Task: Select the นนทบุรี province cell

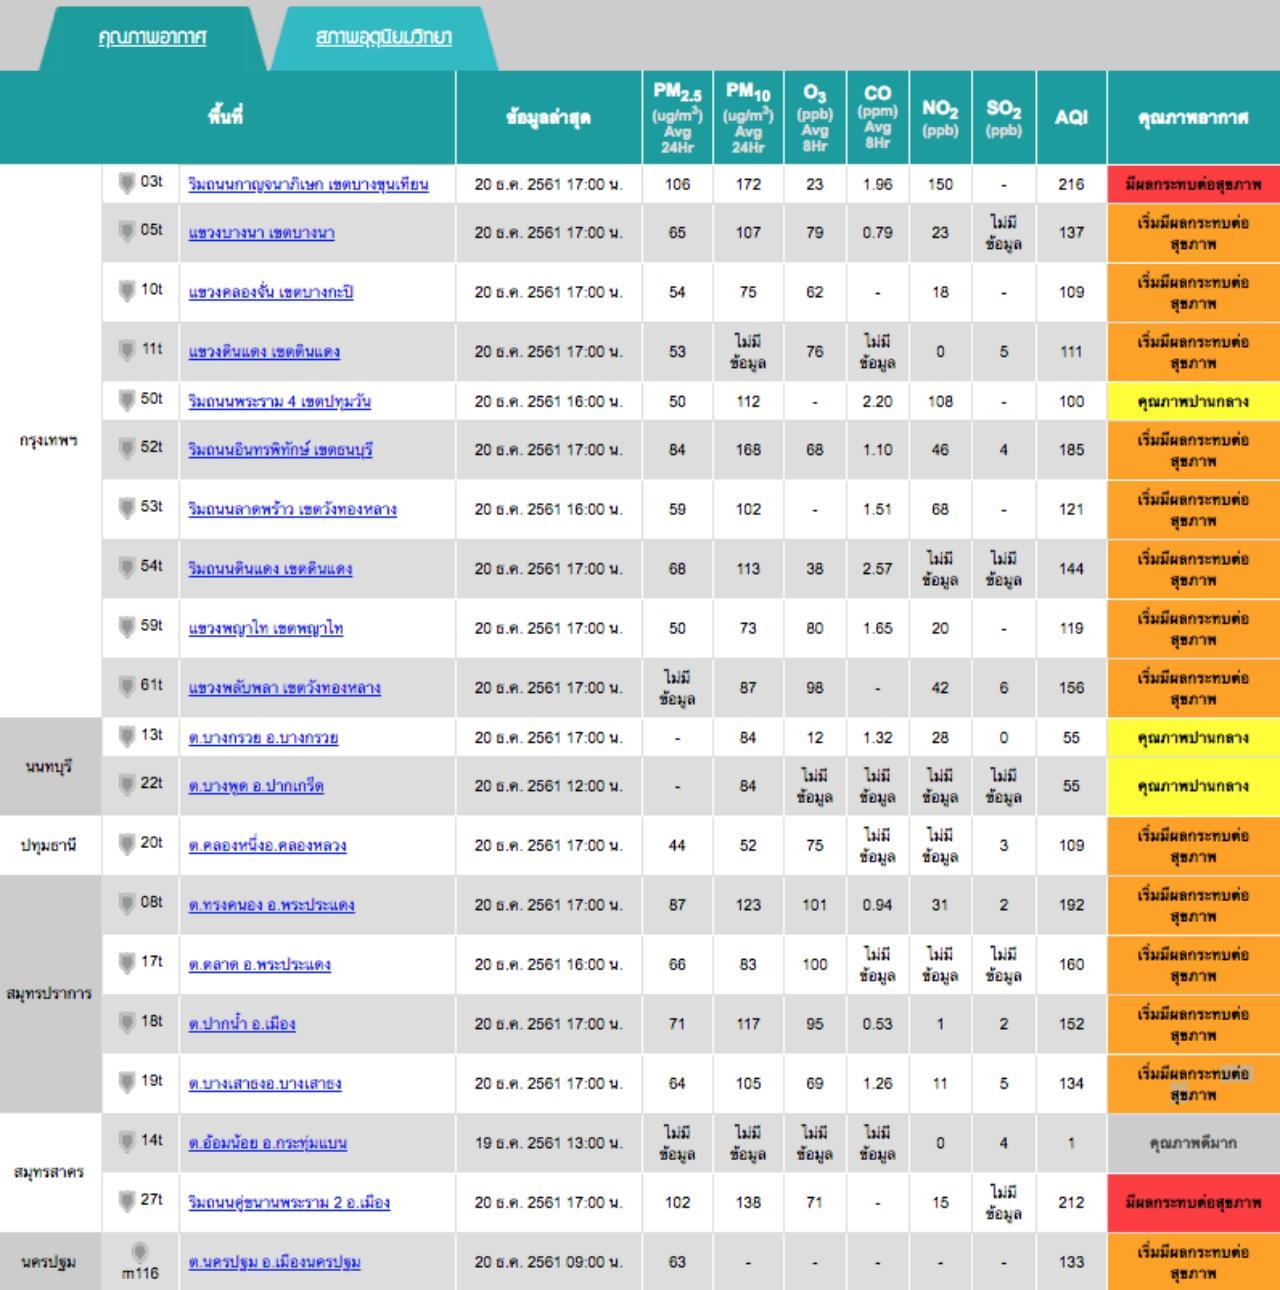Action: tap(50, 767)
